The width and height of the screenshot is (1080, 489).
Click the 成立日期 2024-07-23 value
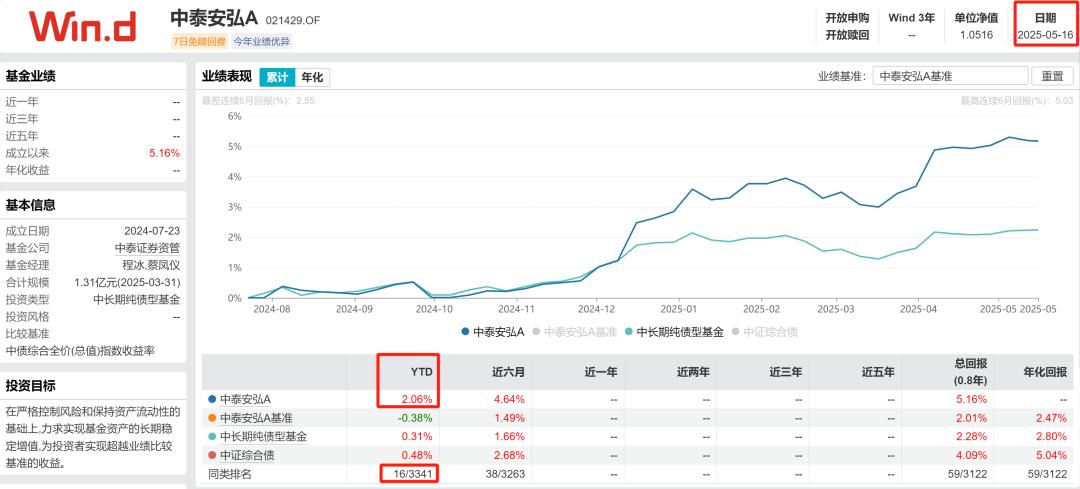[152, 231]
